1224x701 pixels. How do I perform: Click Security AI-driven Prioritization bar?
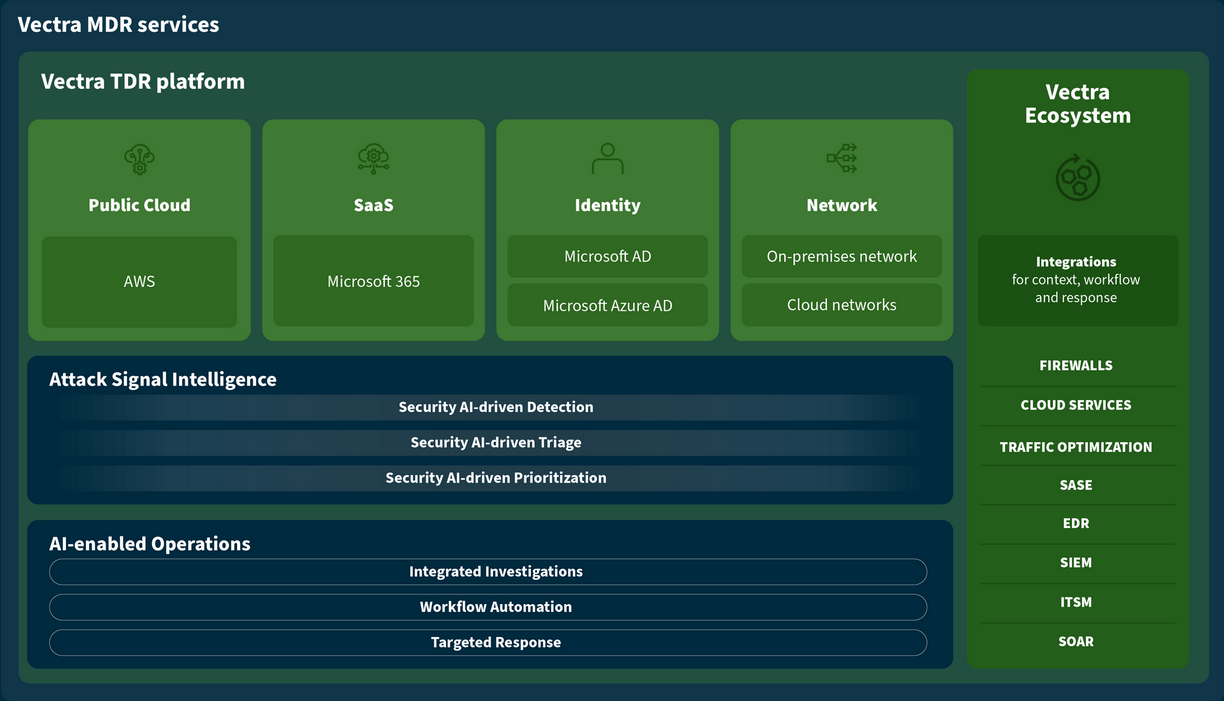tap(490, 478)
